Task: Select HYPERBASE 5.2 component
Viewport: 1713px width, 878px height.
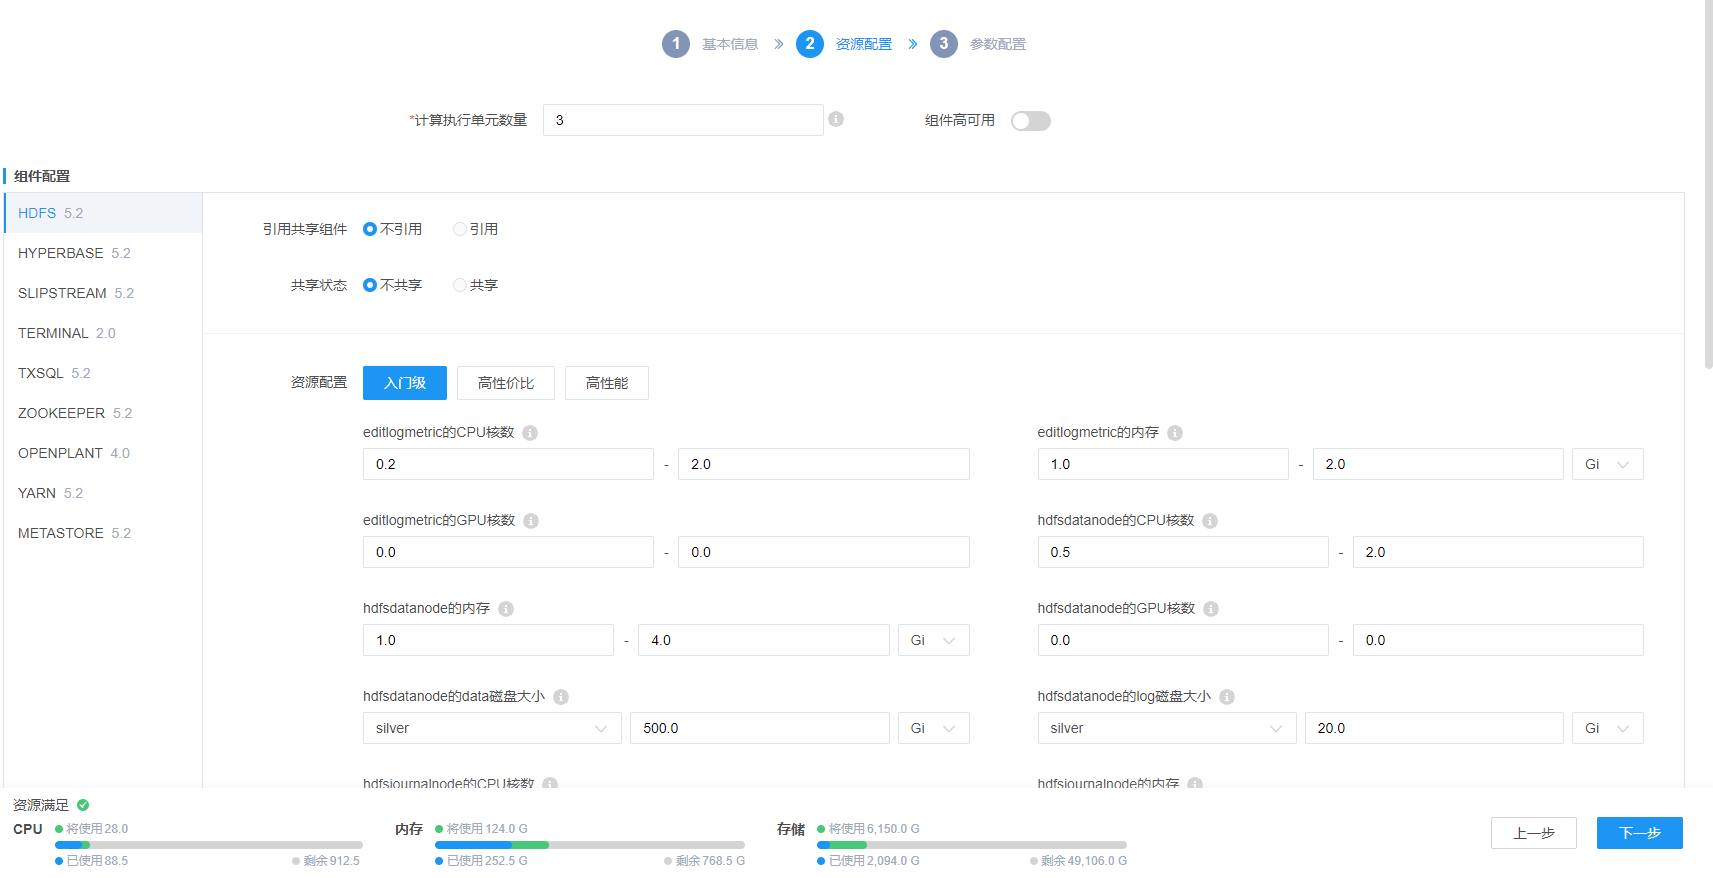Action: click(x=103, y=253)
